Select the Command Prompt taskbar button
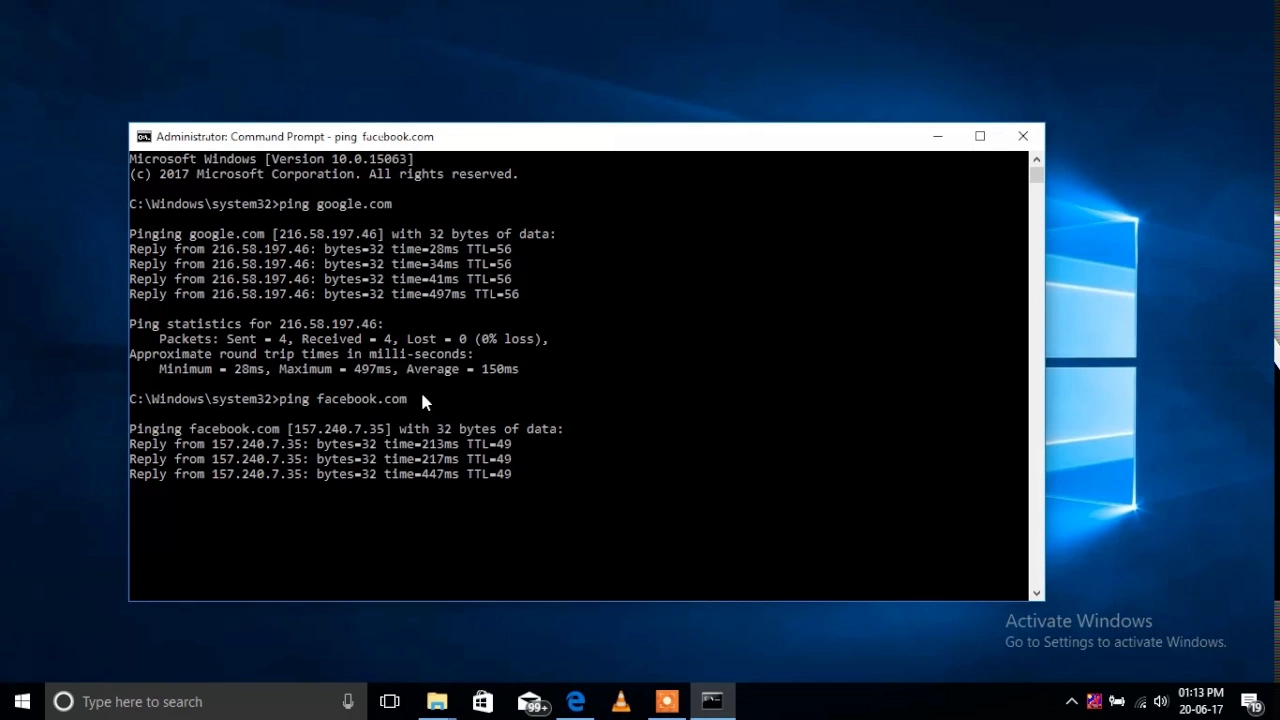This screenshot has width=1280, height=720. pyautogui.click(x=712, y=702)
